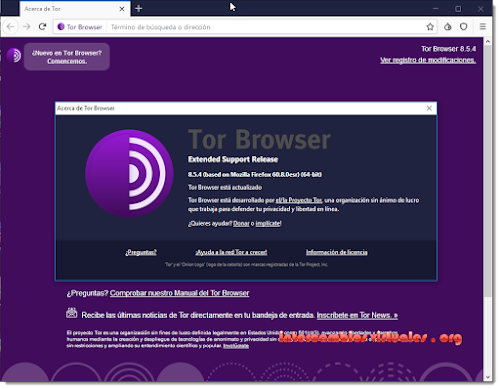Bookmark this page with the star icon

pyautogui.click(x=430, y=27)
